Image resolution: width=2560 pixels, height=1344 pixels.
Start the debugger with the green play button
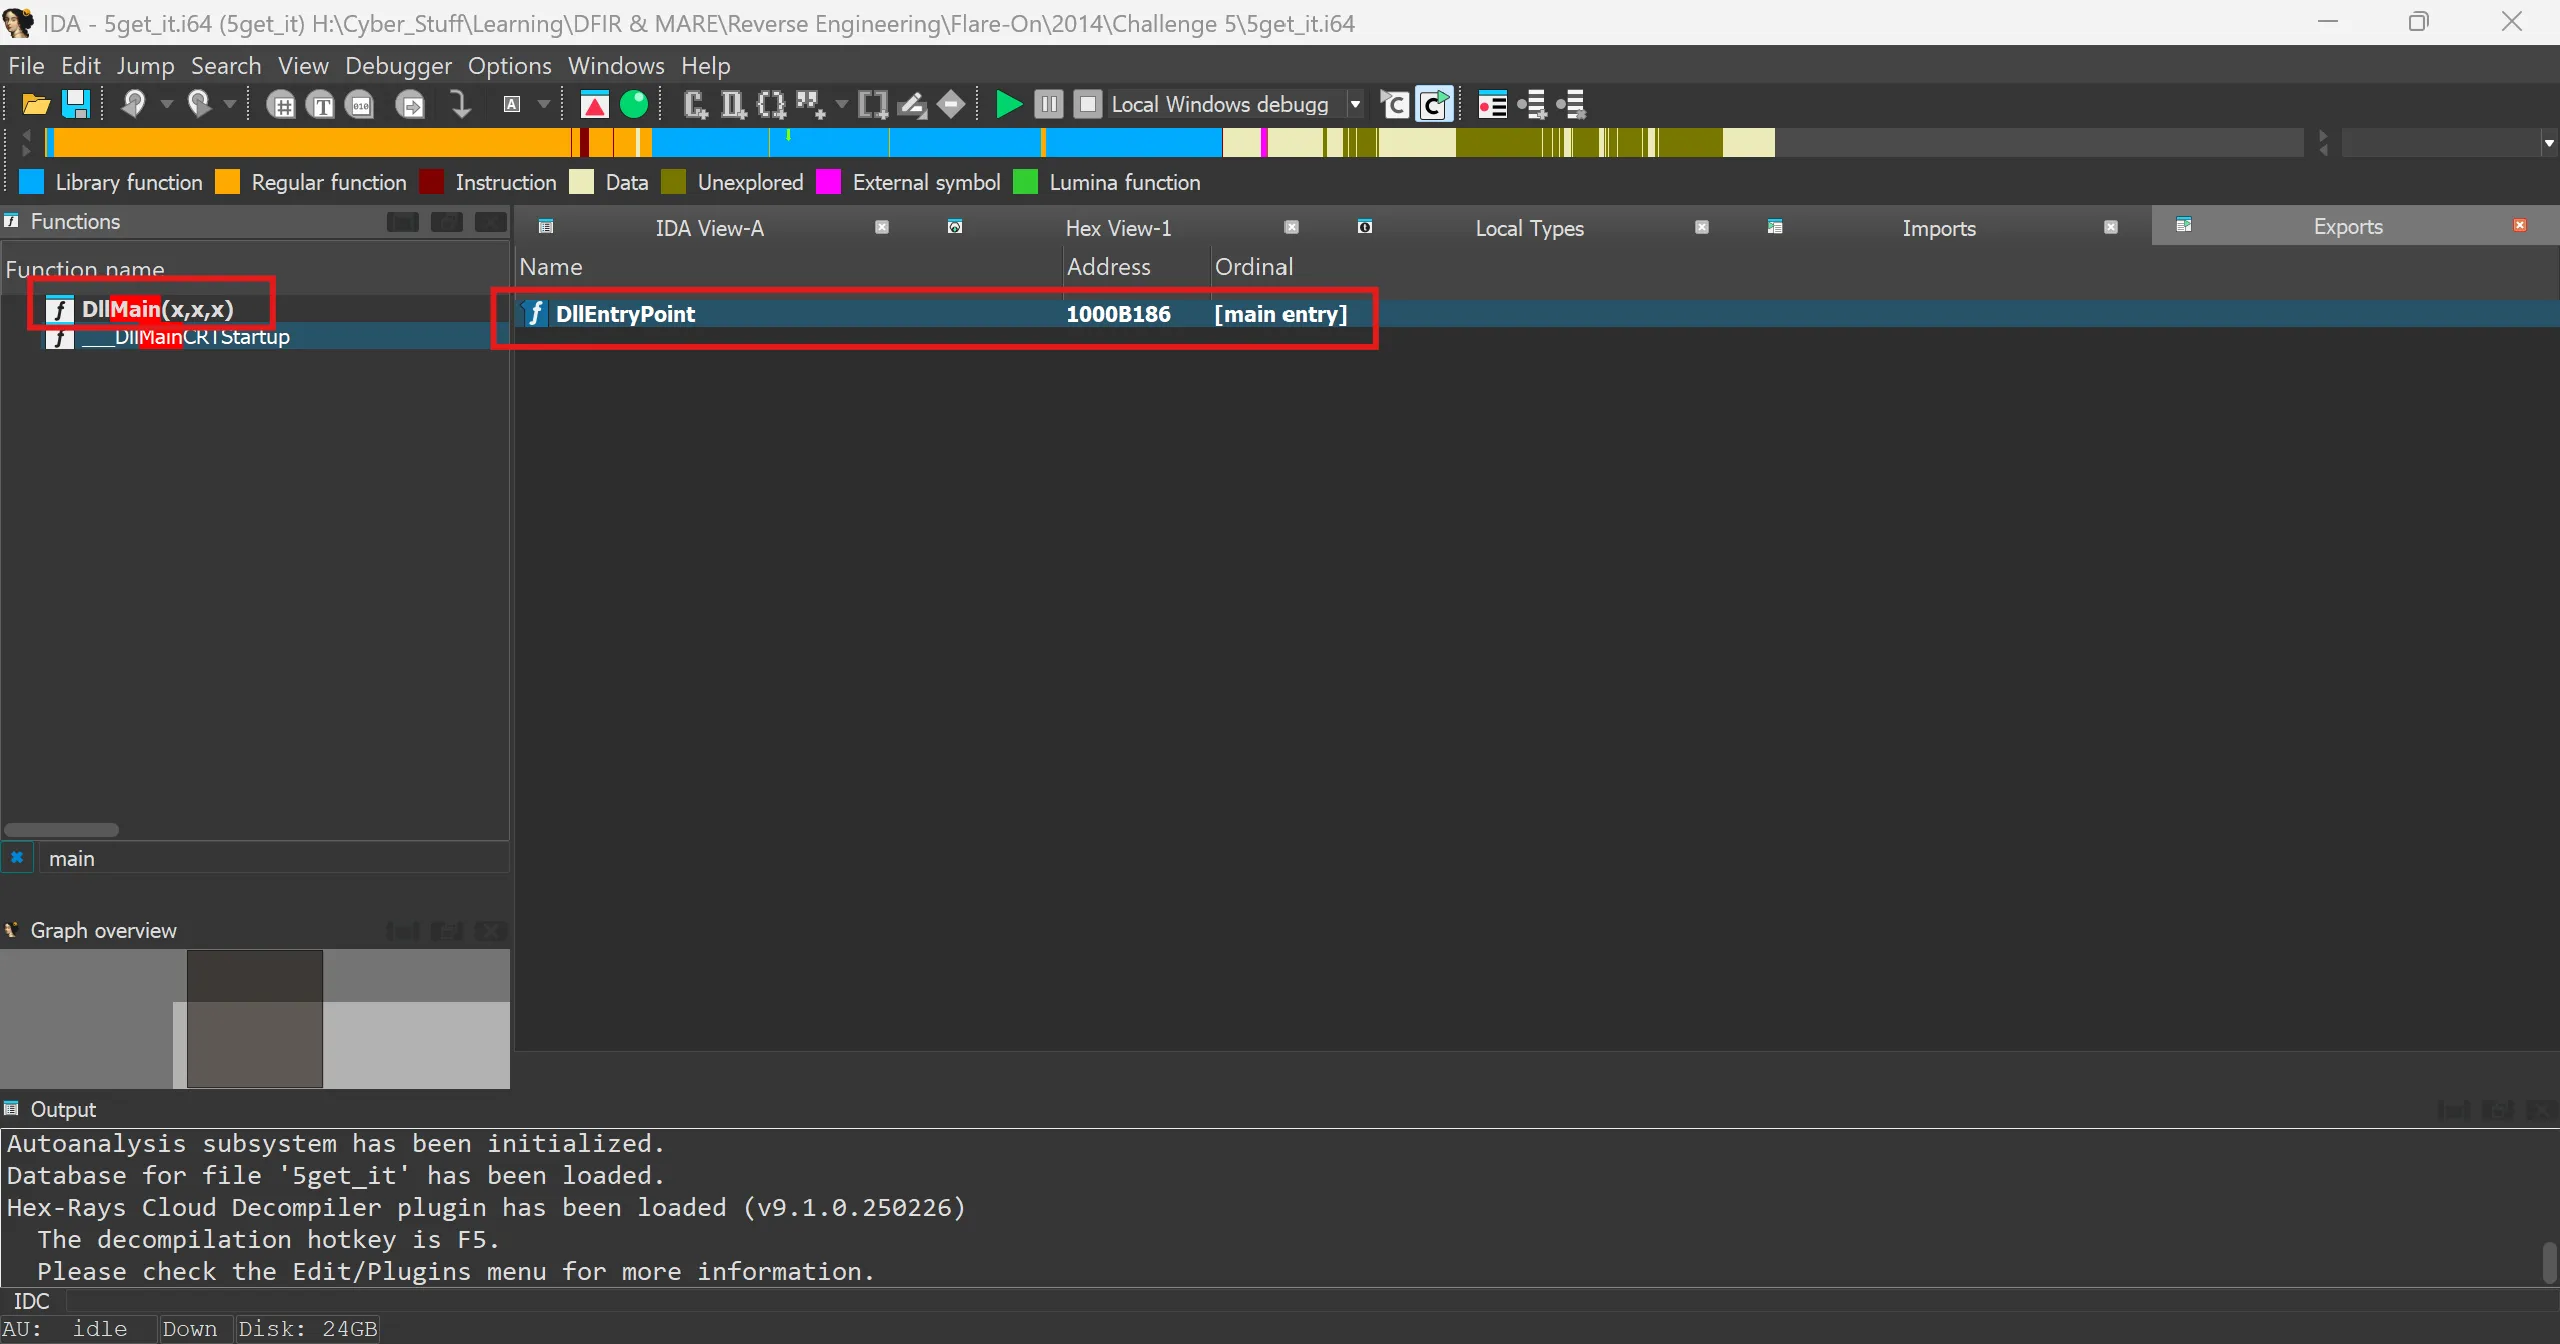coord(1008,104)
